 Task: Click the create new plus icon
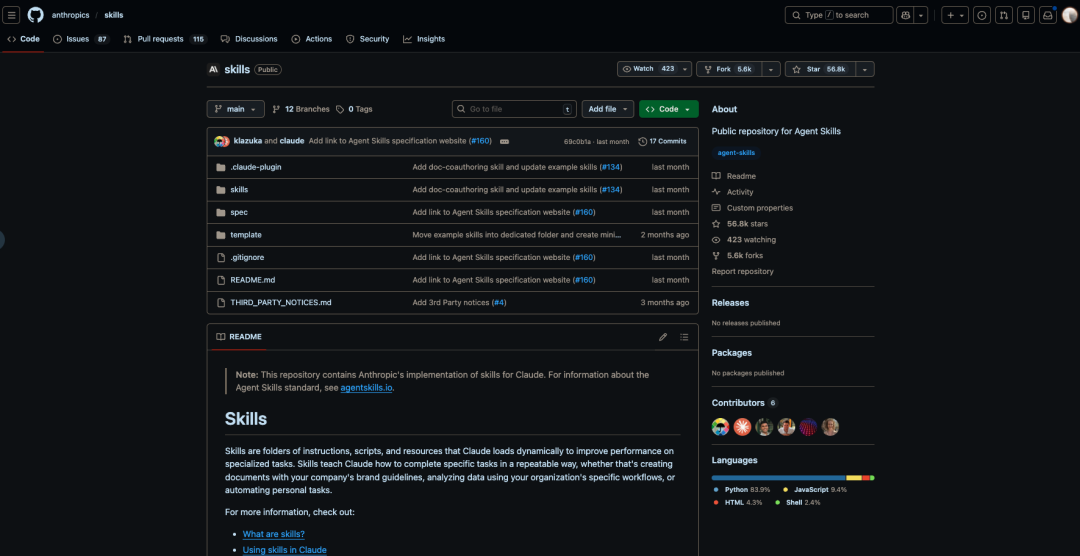coord(955,15)
